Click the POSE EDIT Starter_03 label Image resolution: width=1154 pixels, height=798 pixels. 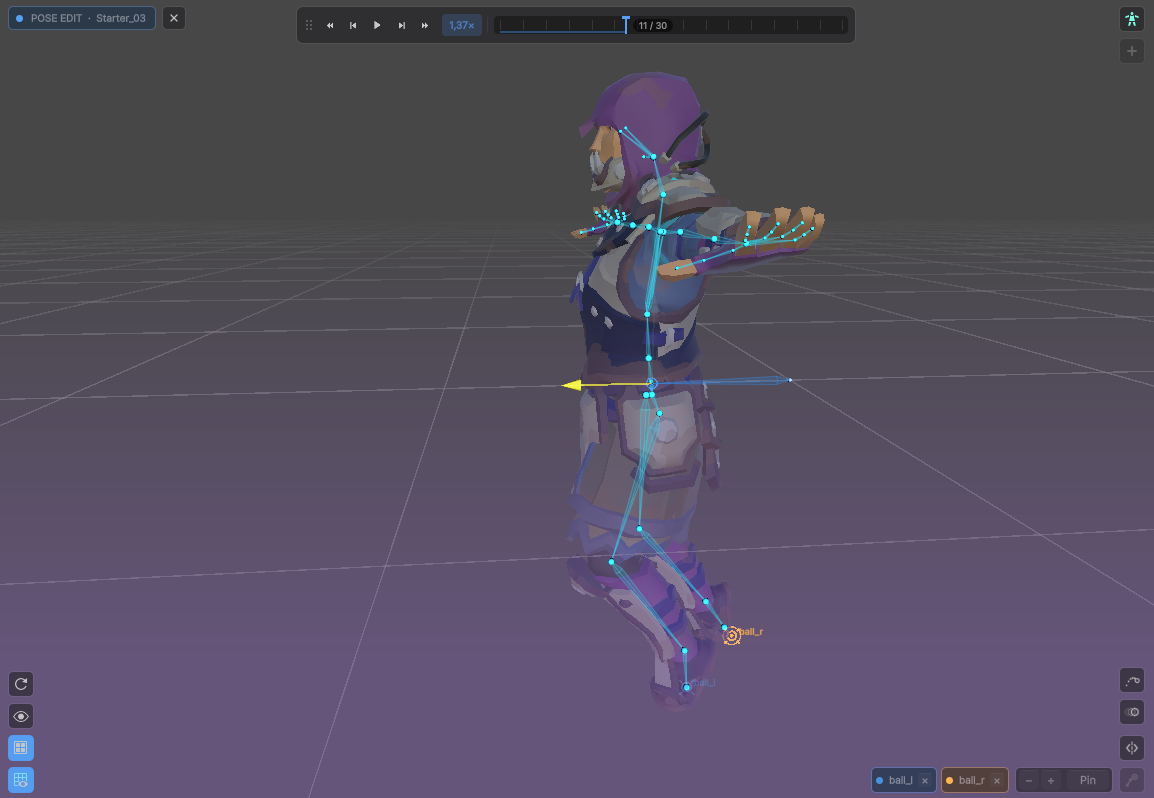[82, 18]
